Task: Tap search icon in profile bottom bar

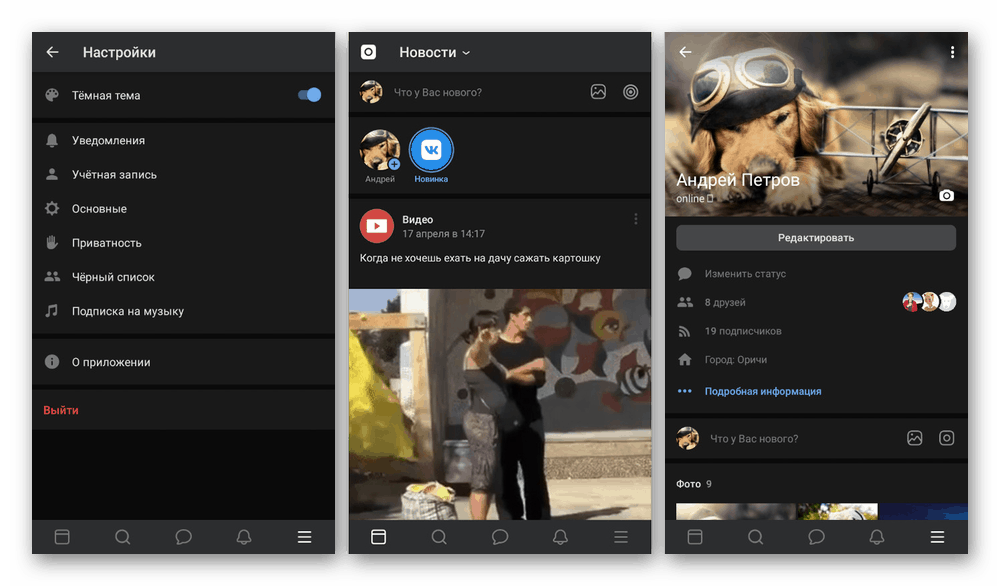Action: point(755,537)
